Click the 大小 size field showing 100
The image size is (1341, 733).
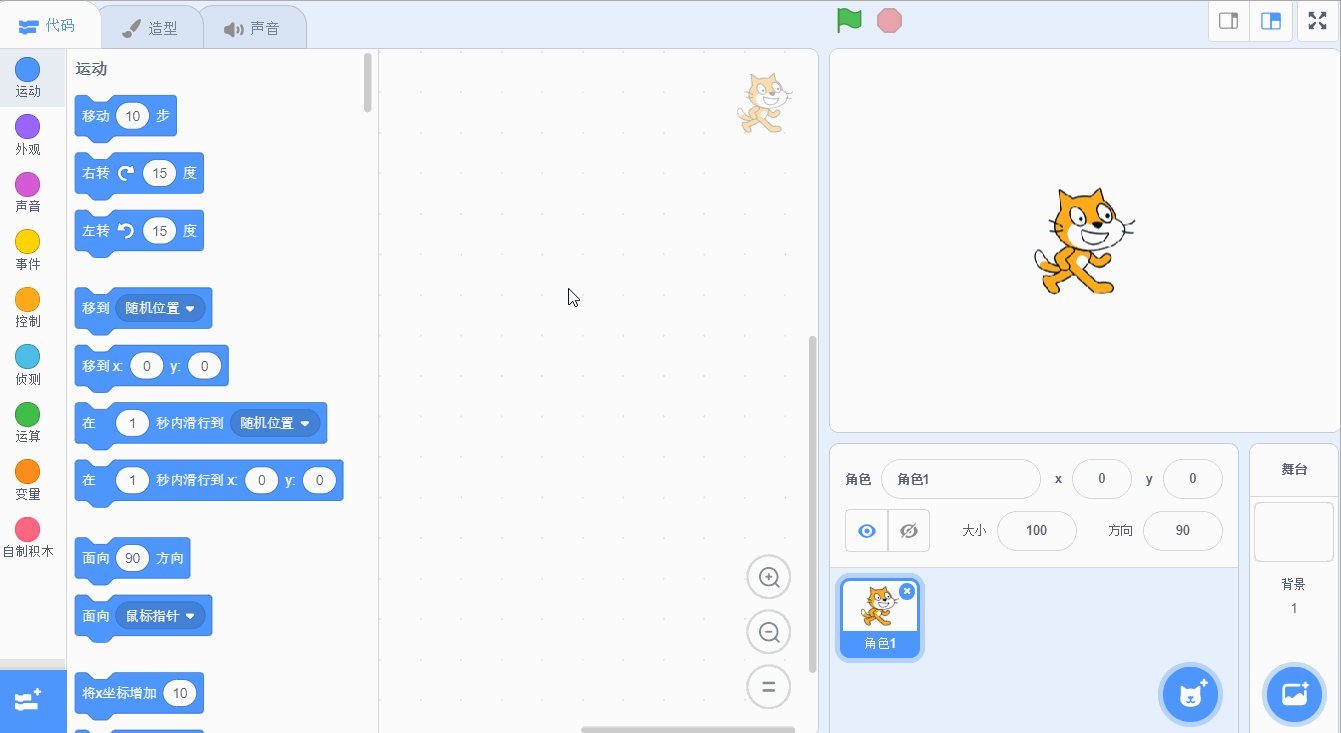pyautogui.click(x=1037, y=531)
